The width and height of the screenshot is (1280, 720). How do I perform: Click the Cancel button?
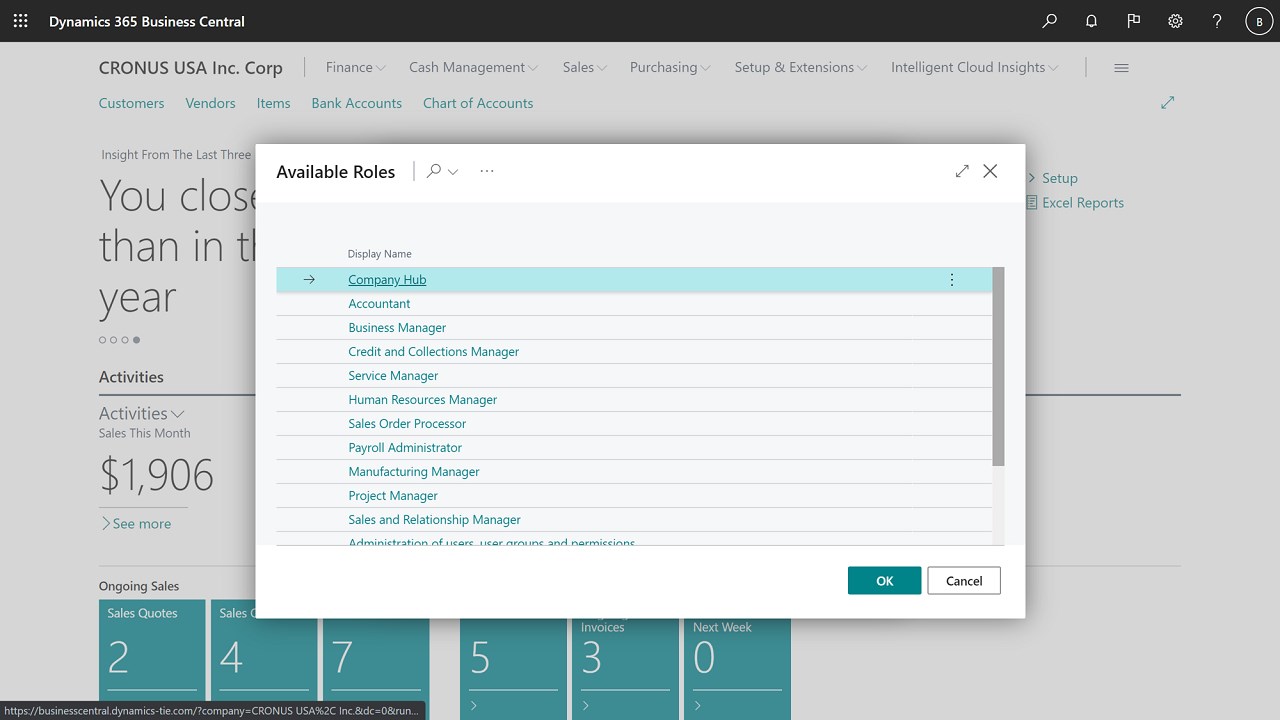964,581
